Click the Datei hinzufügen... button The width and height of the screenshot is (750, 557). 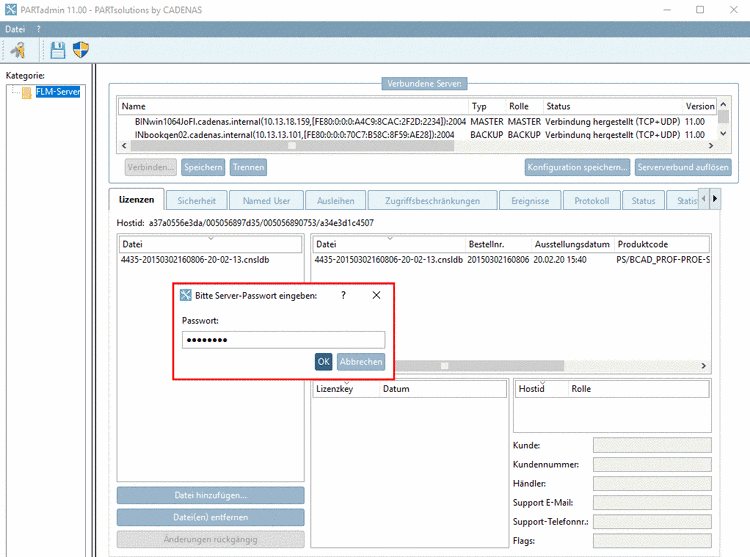point(210,495)
